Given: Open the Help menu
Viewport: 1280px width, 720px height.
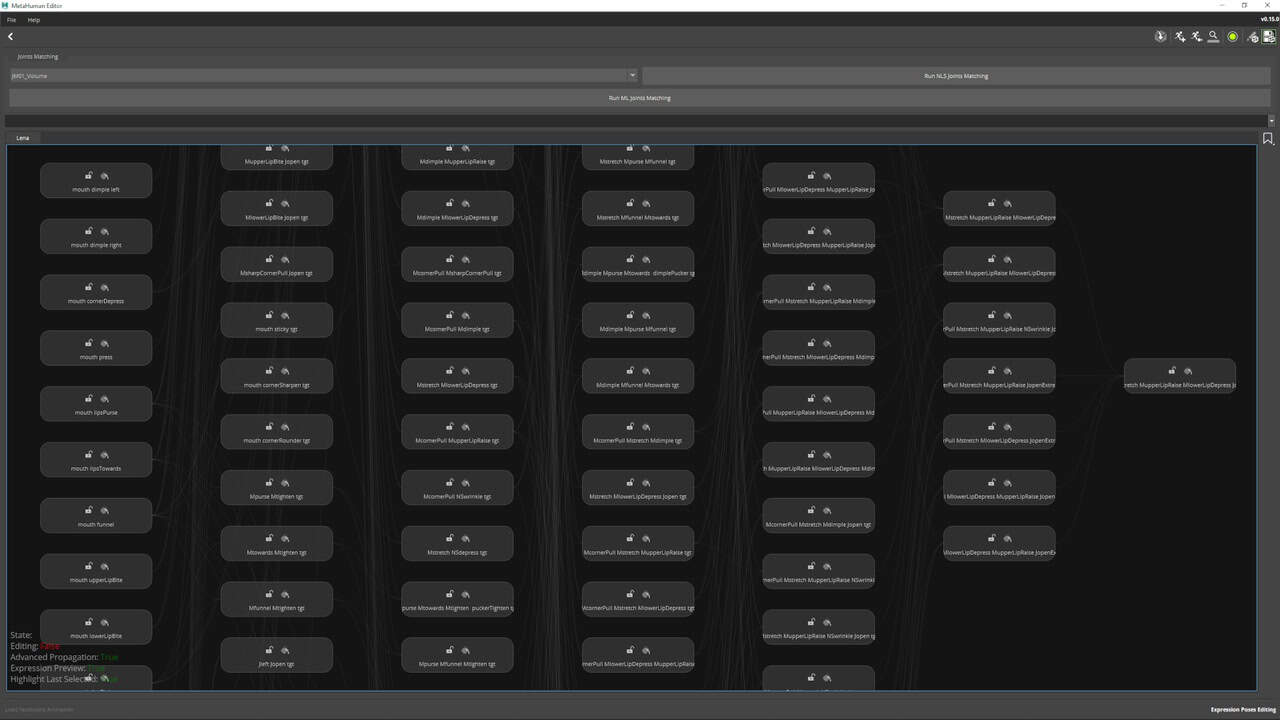Looking at the screenshot, I should [x=34, y=20].
